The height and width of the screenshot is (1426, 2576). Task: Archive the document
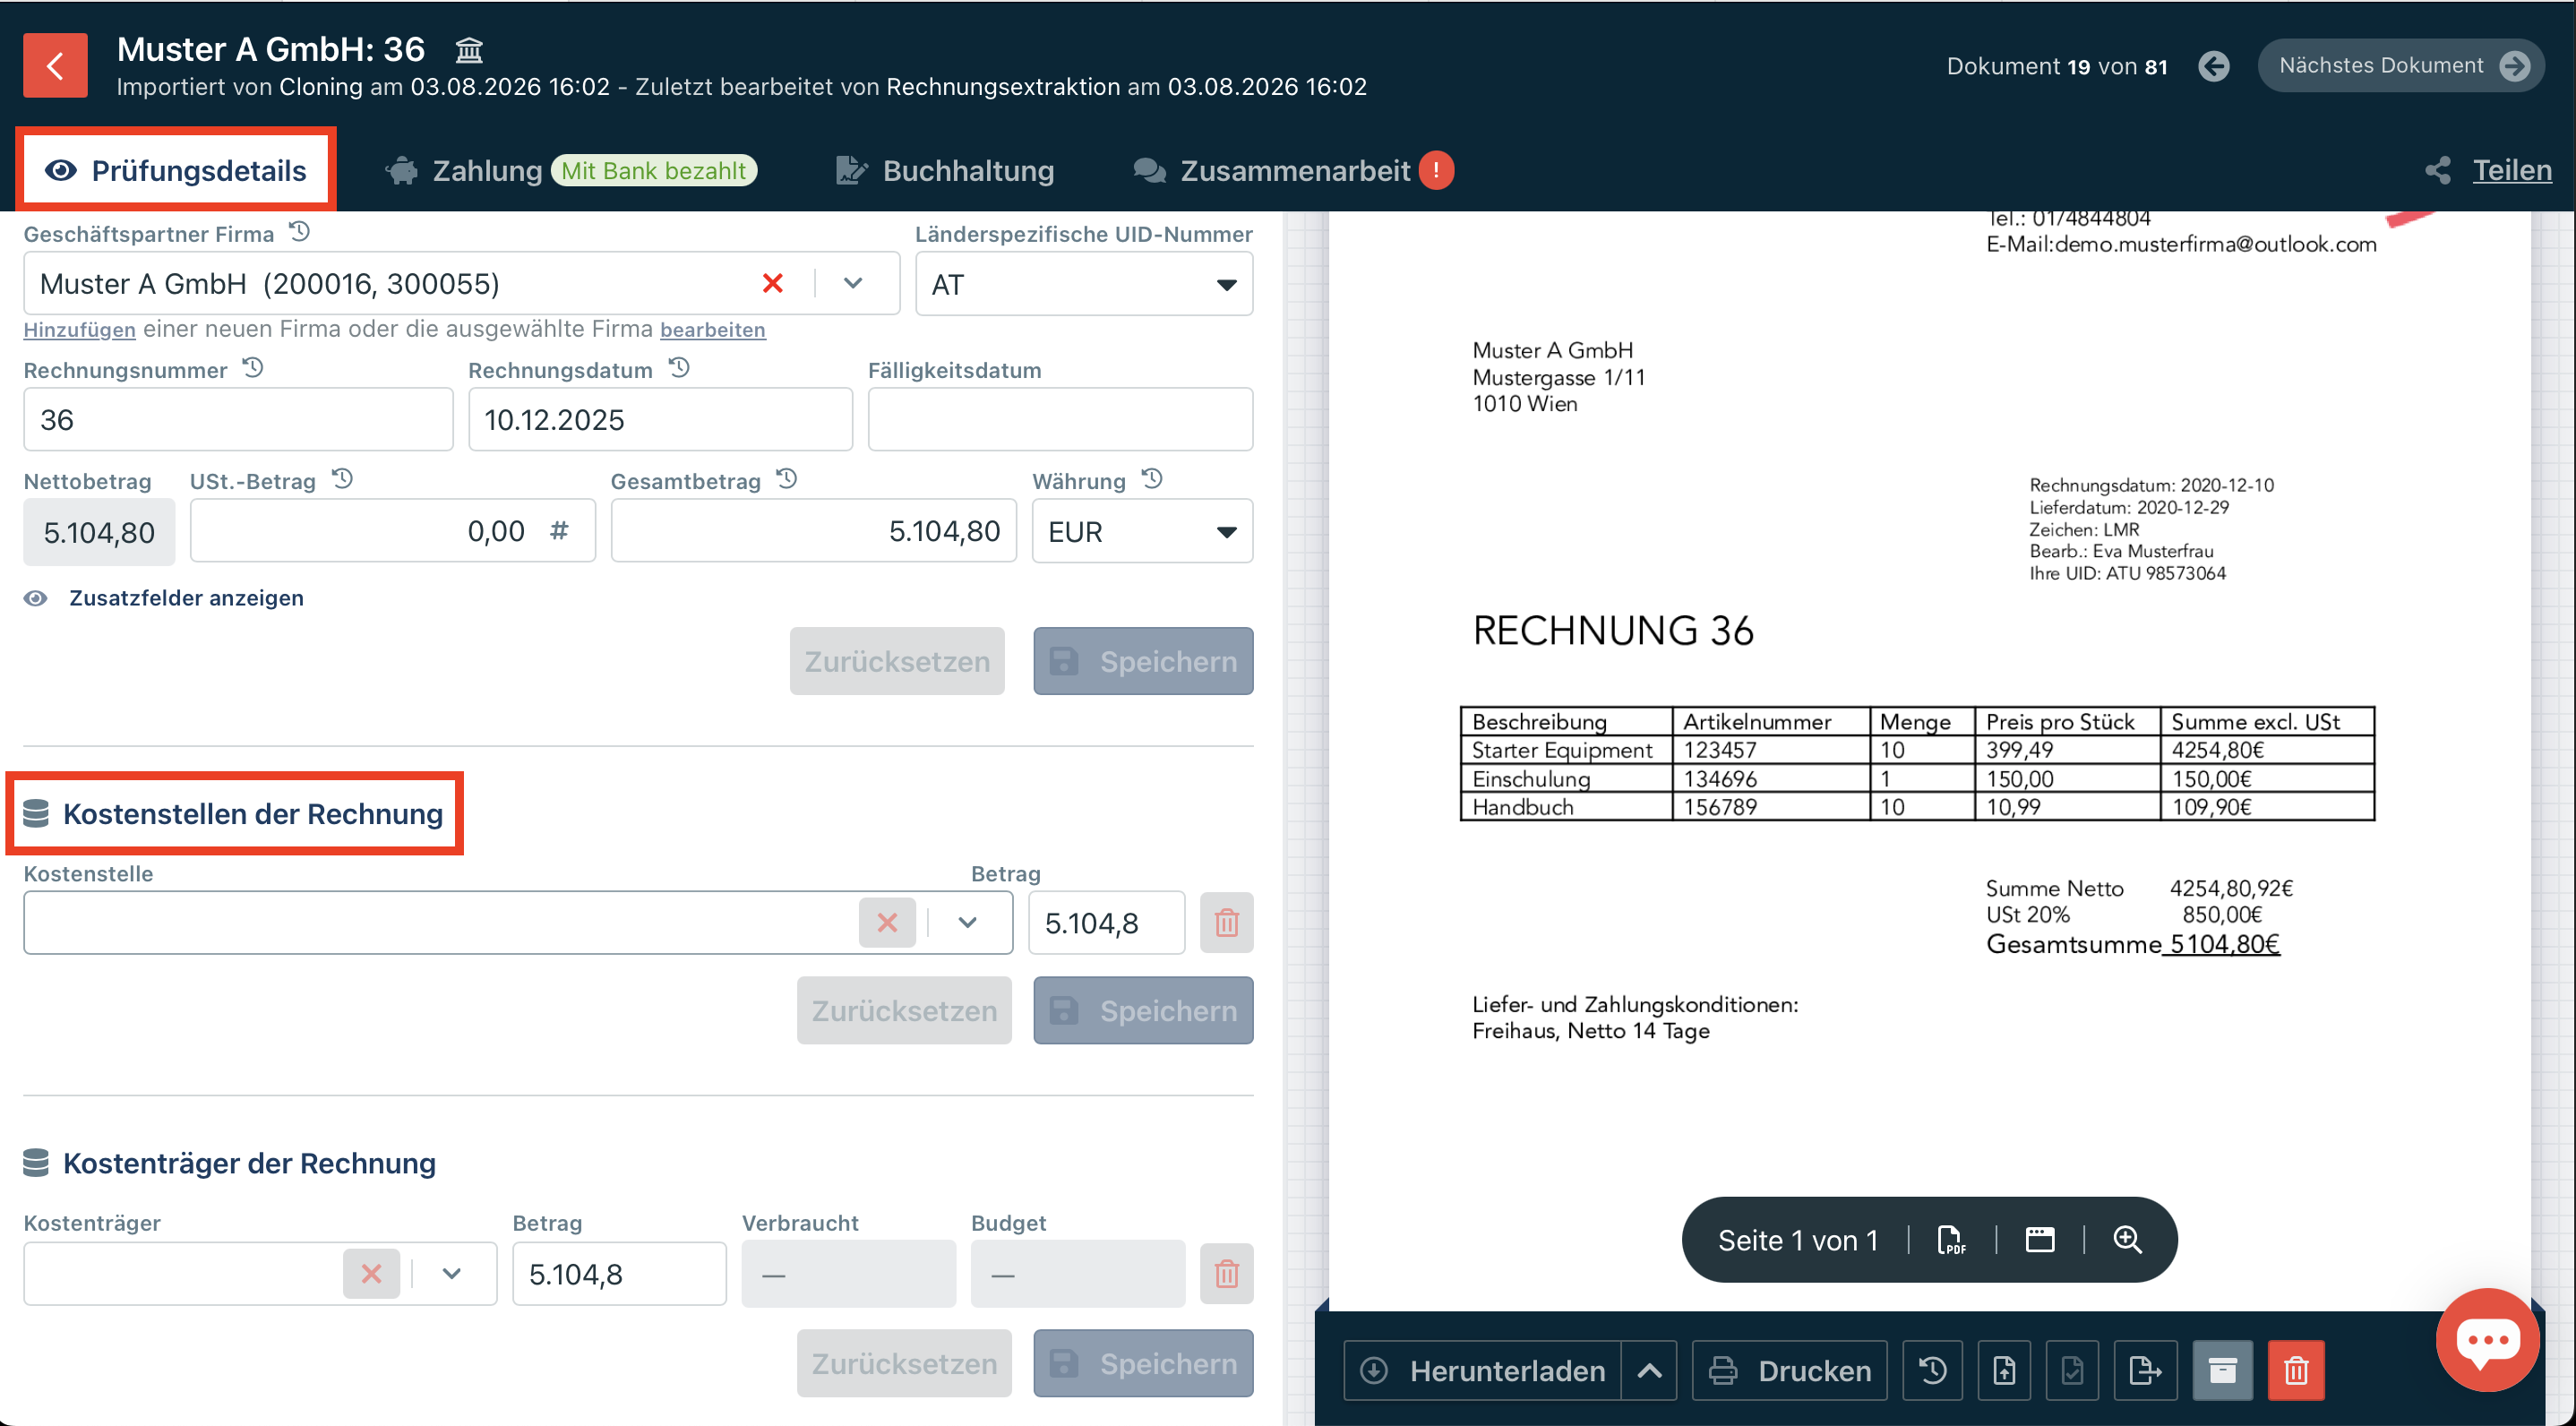tap(2222, 1370)
